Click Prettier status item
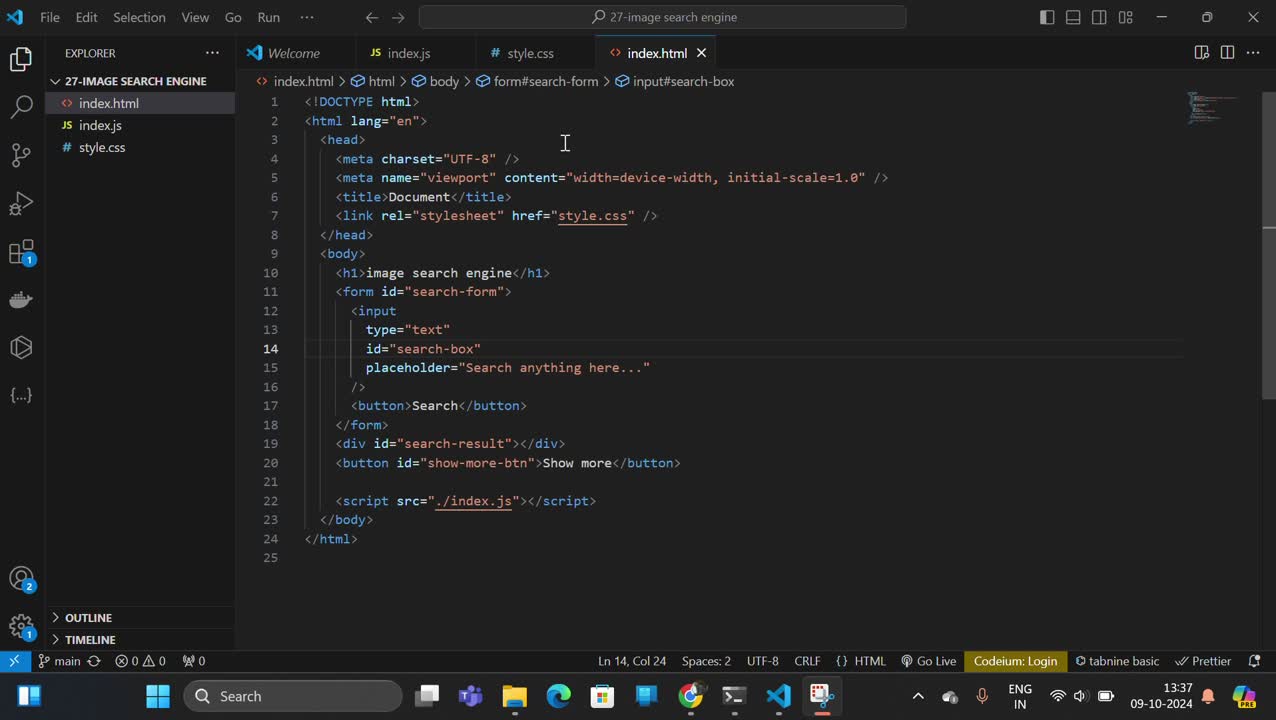1276x720 pixels. coord(1203,661)
